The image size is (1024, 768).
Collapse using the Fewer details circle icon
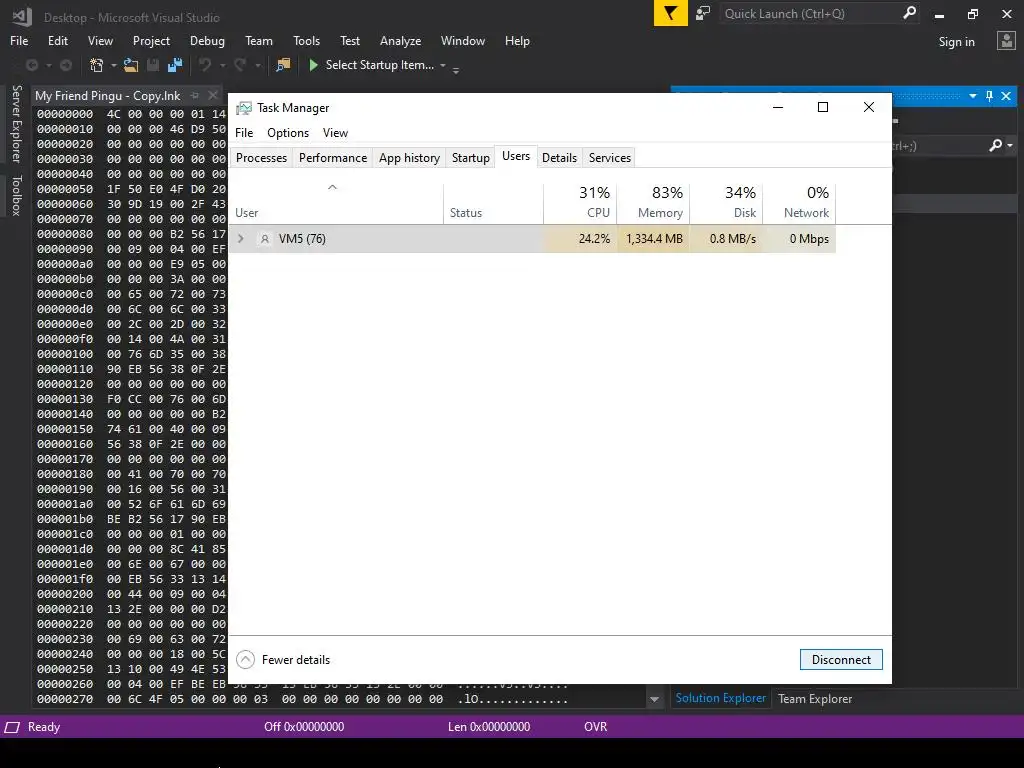click(x=246, y=660)
